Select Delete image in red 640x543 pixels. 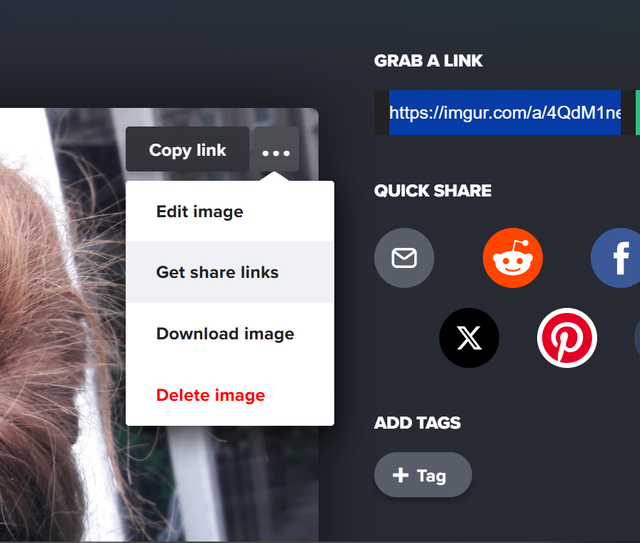[230, 395]
